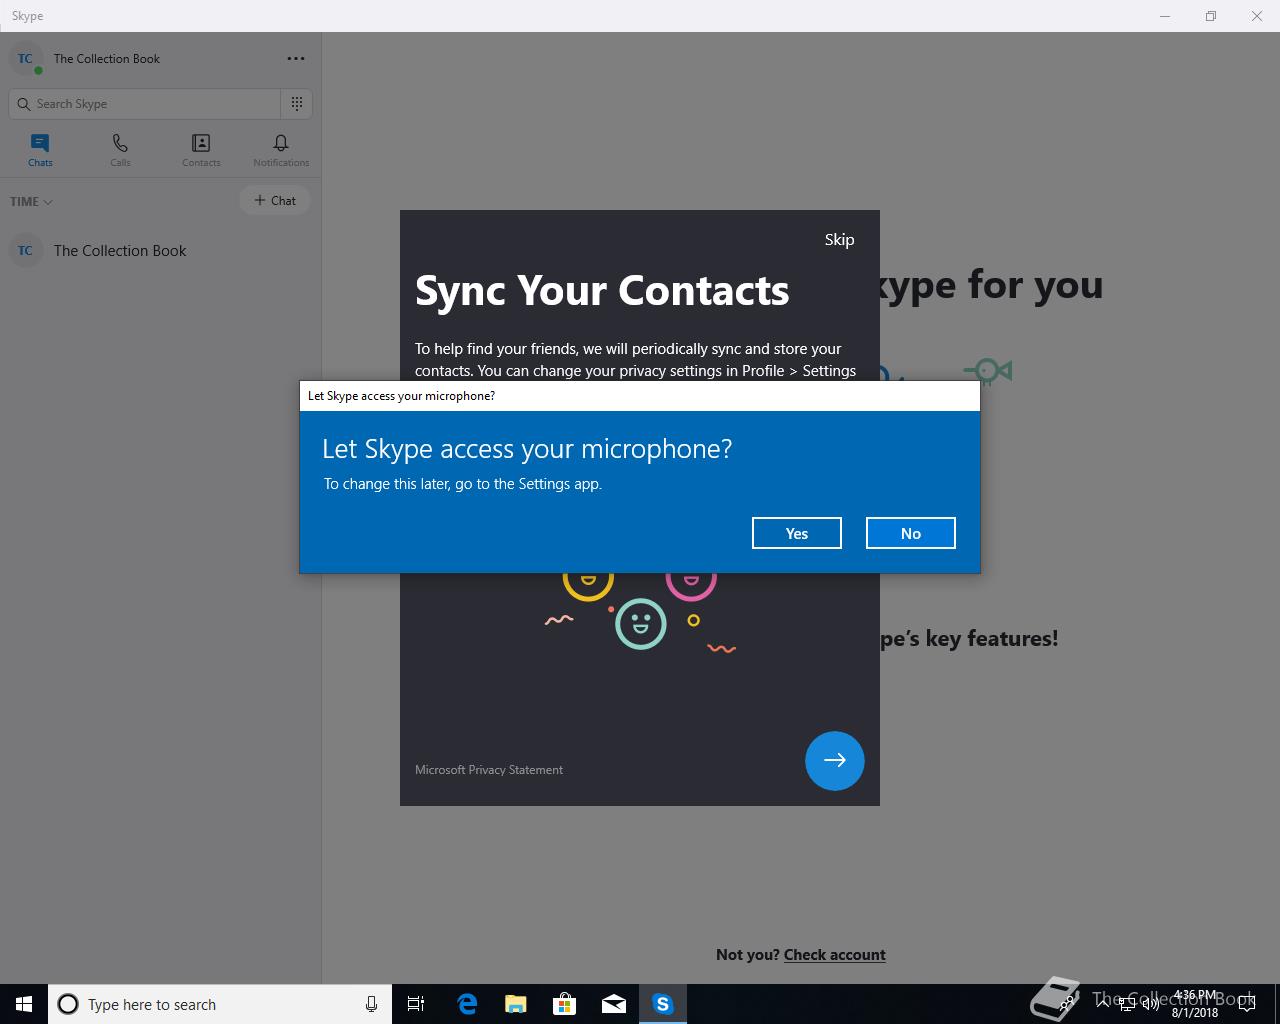Click the Skype taskbar icon
Viewport: 1280px width, 1024px height.
[x=662, y=1004]
